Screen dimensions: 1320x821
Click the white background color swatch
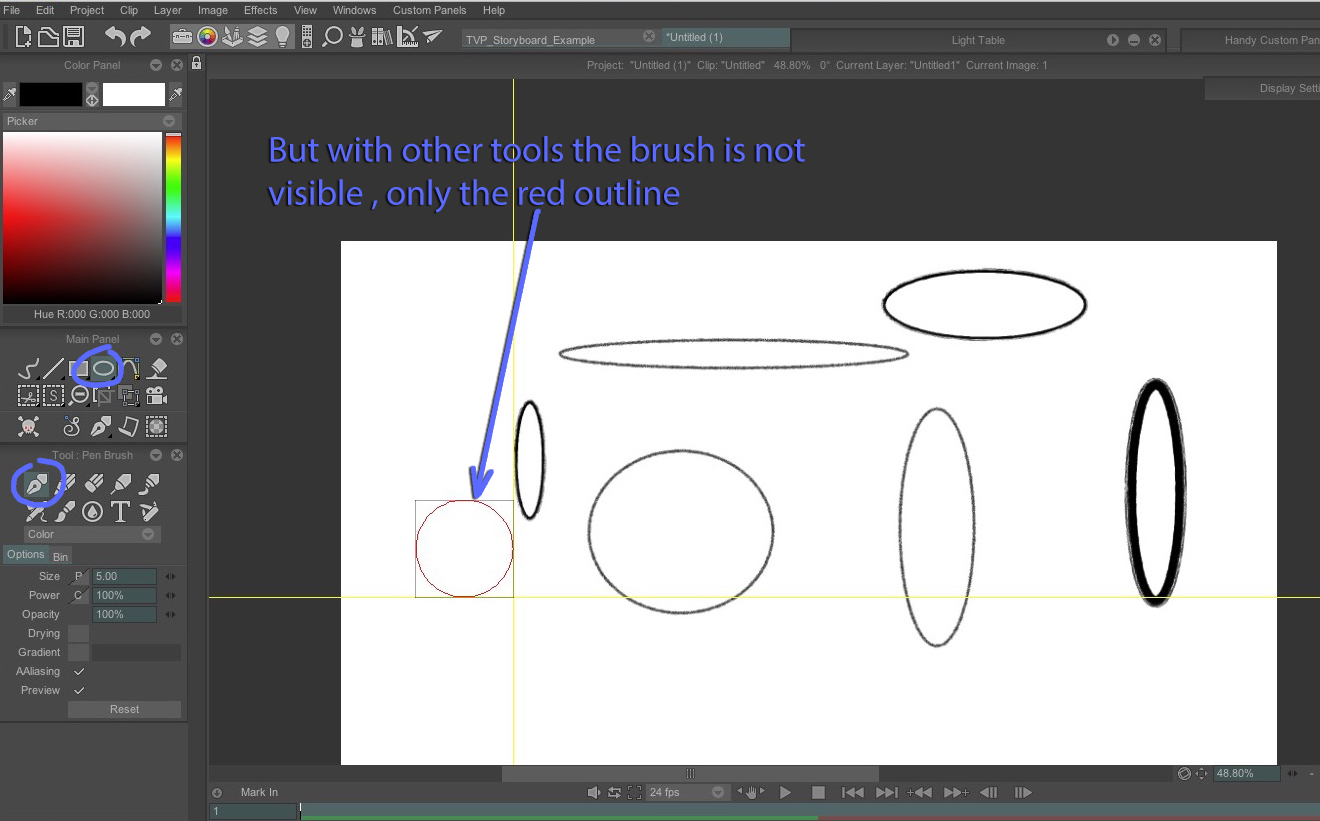(x=134, y=95)
